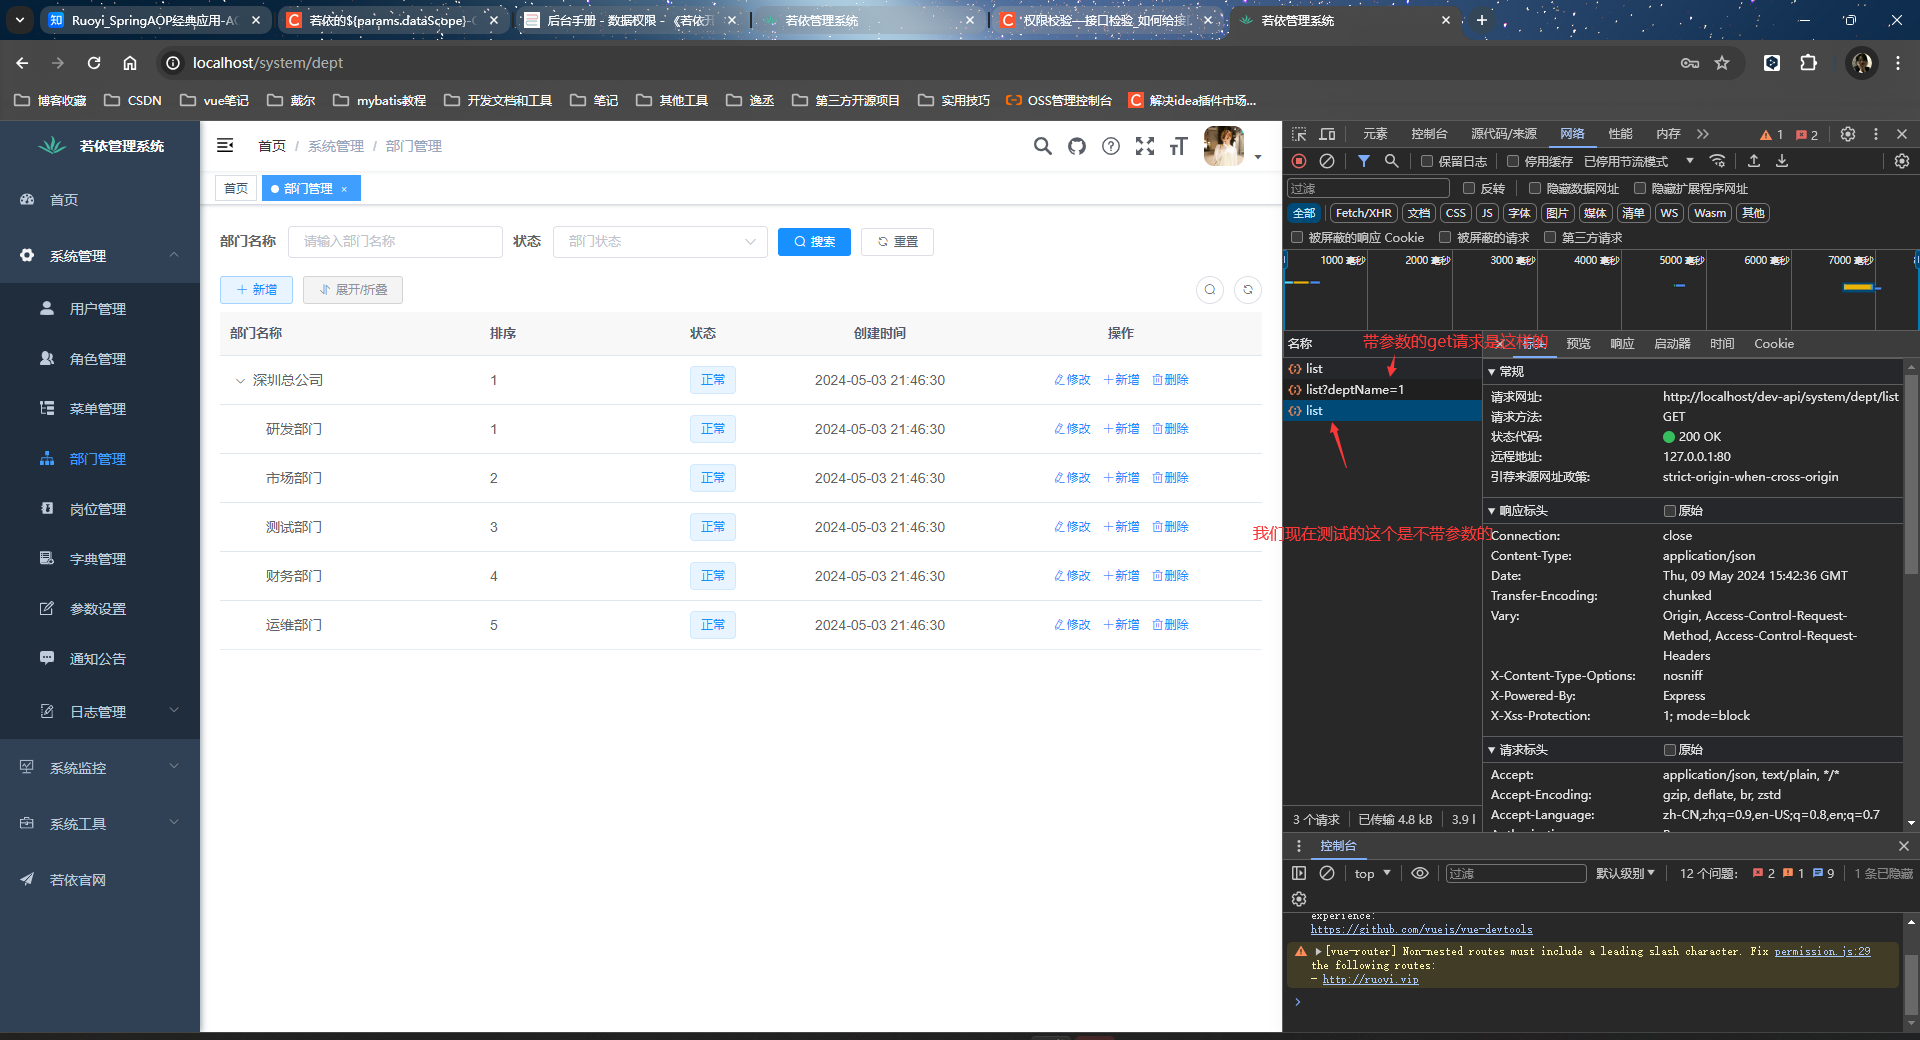The image size is (1920, 1040).
Task: Enable 保留日志 checkbox
Action: point(1427,161)
